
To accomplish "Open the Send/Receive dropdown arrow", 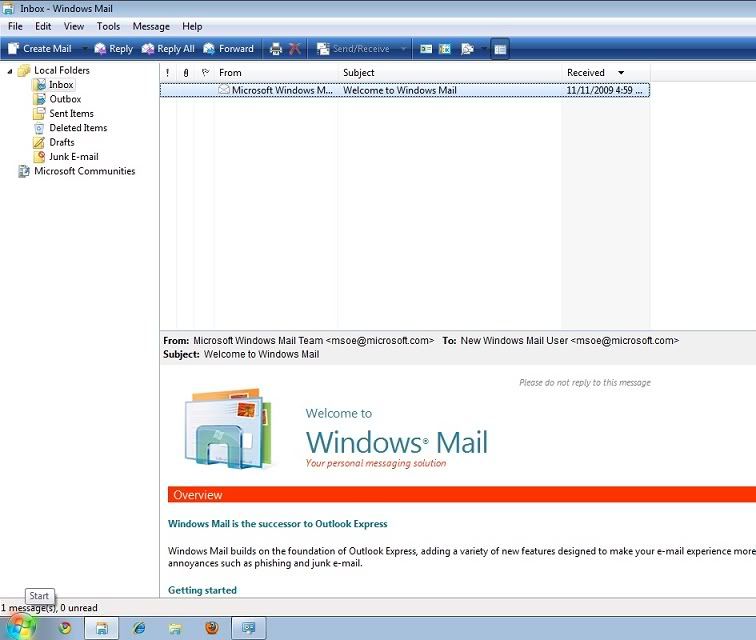I will [x=404, y=49].
